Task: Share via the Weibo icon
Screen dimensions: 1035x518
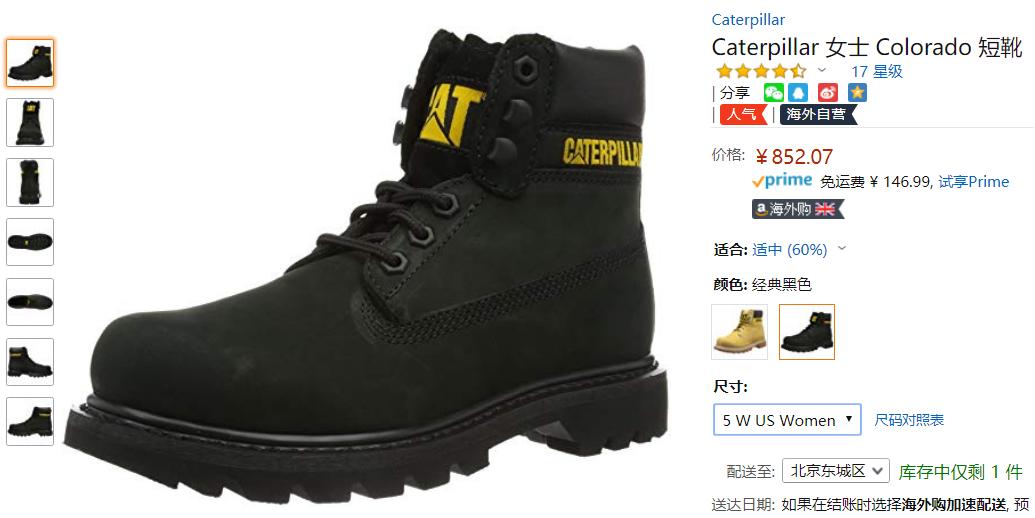Action: pos(828,92)
